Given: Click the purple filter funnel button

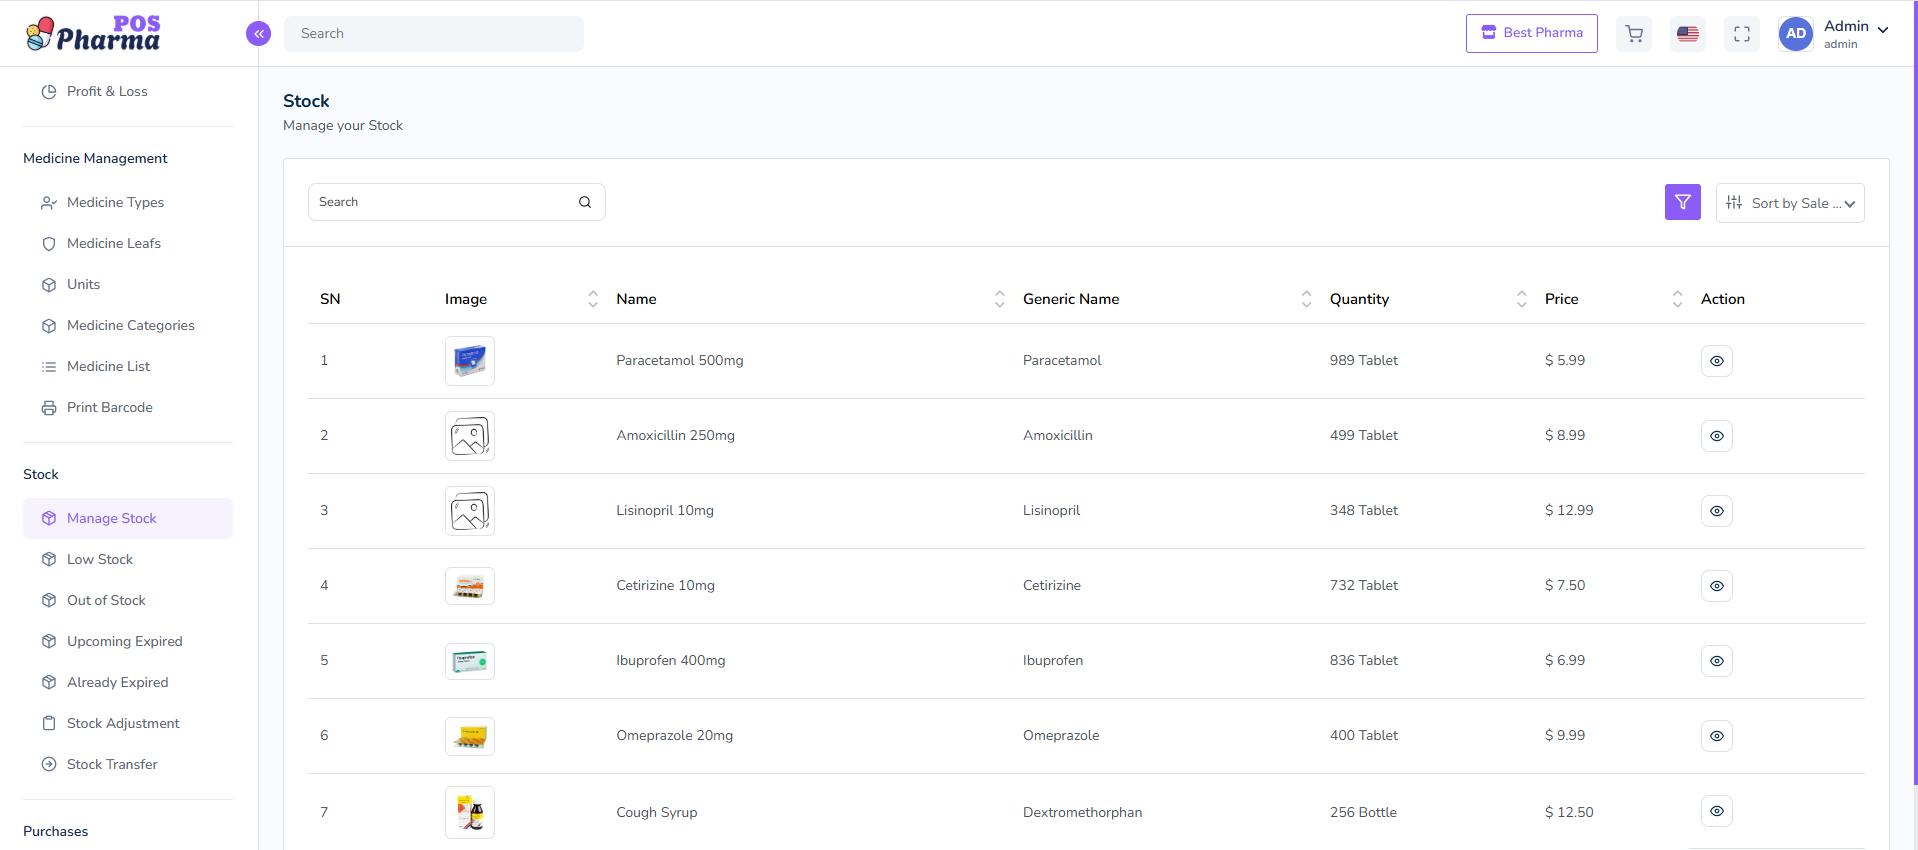Looking at the screenshot, I should tap(1682, 202).
